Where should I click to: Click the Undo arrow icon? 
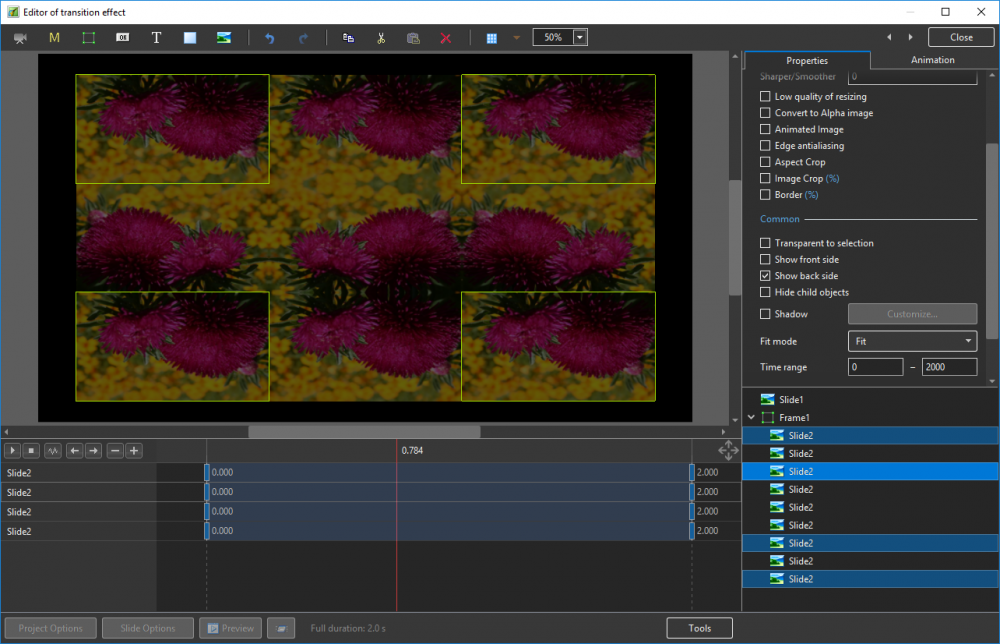tap(269, 38)
